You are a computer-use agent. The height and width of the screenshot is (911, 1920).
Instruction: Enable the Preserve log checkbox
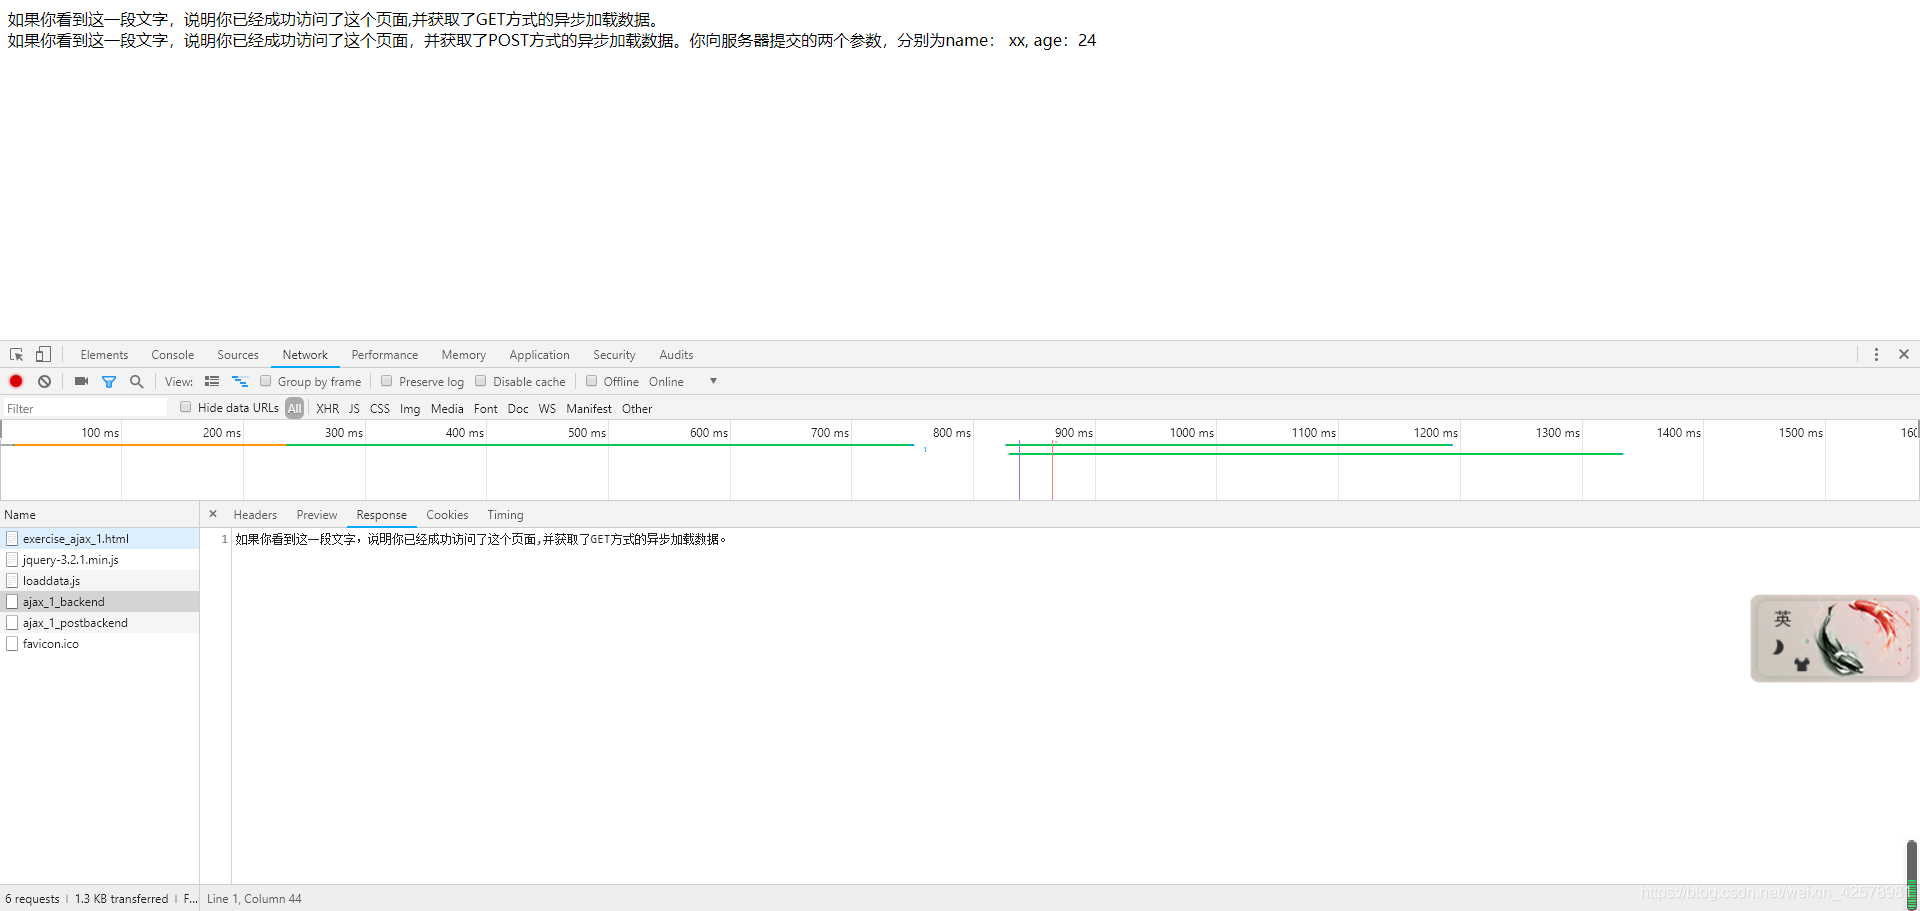387,381
